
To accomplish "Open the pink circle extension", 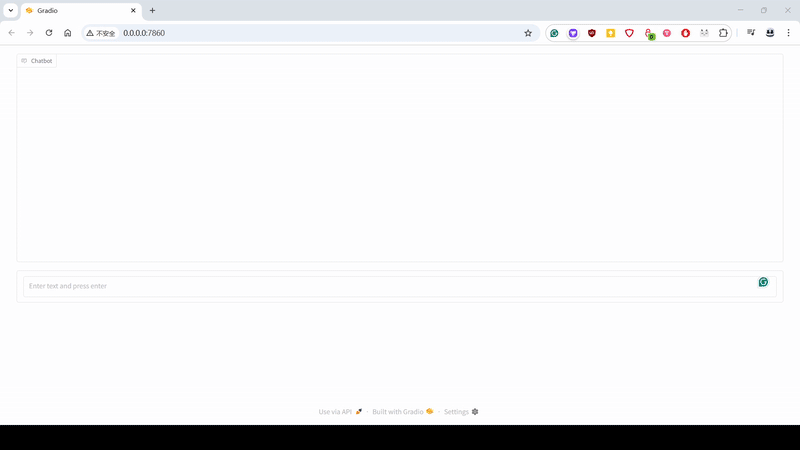I will click(x=667, y=33).
